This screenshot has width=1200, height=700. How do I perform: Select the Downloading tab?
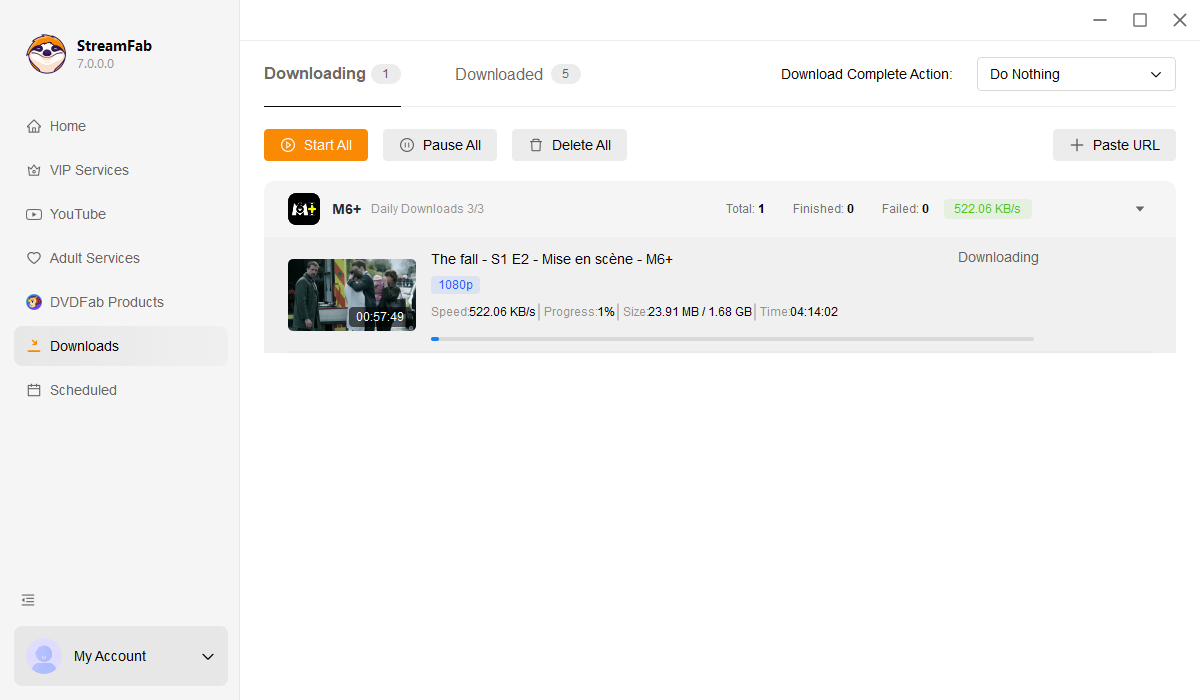point(312,74)
